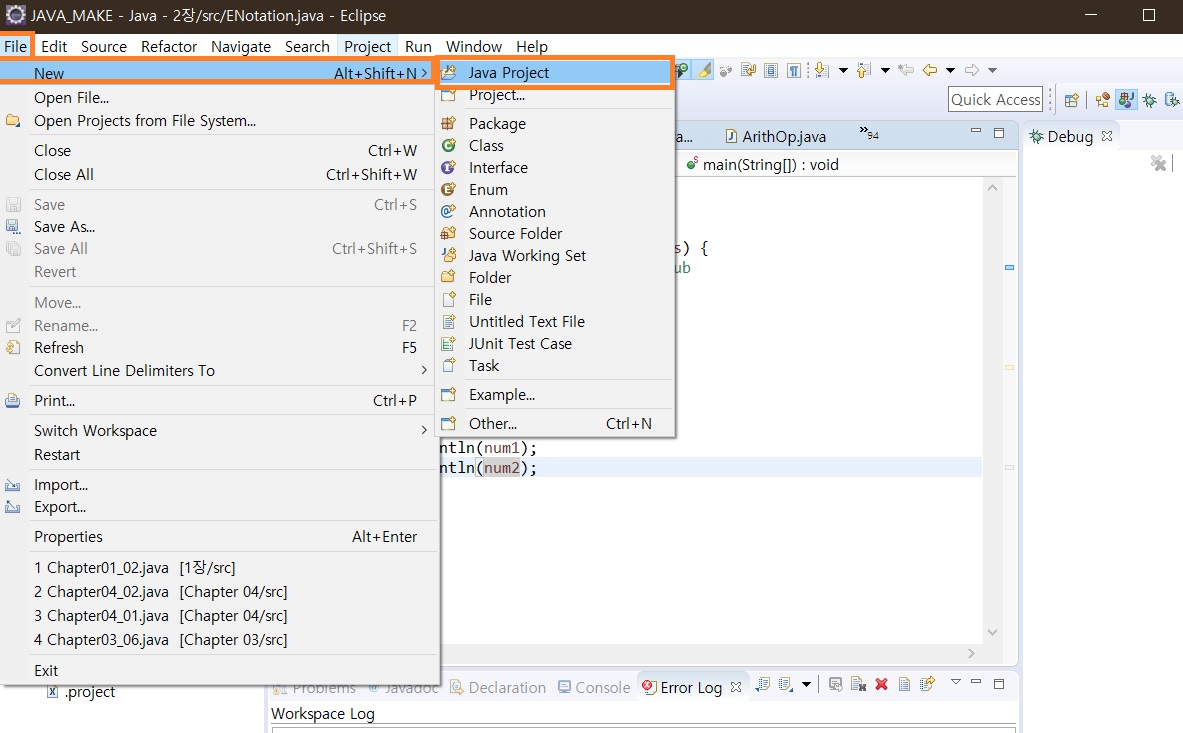Click Import Log icon in Error Log
This screenshot has width=1183, height=733.
785,685
